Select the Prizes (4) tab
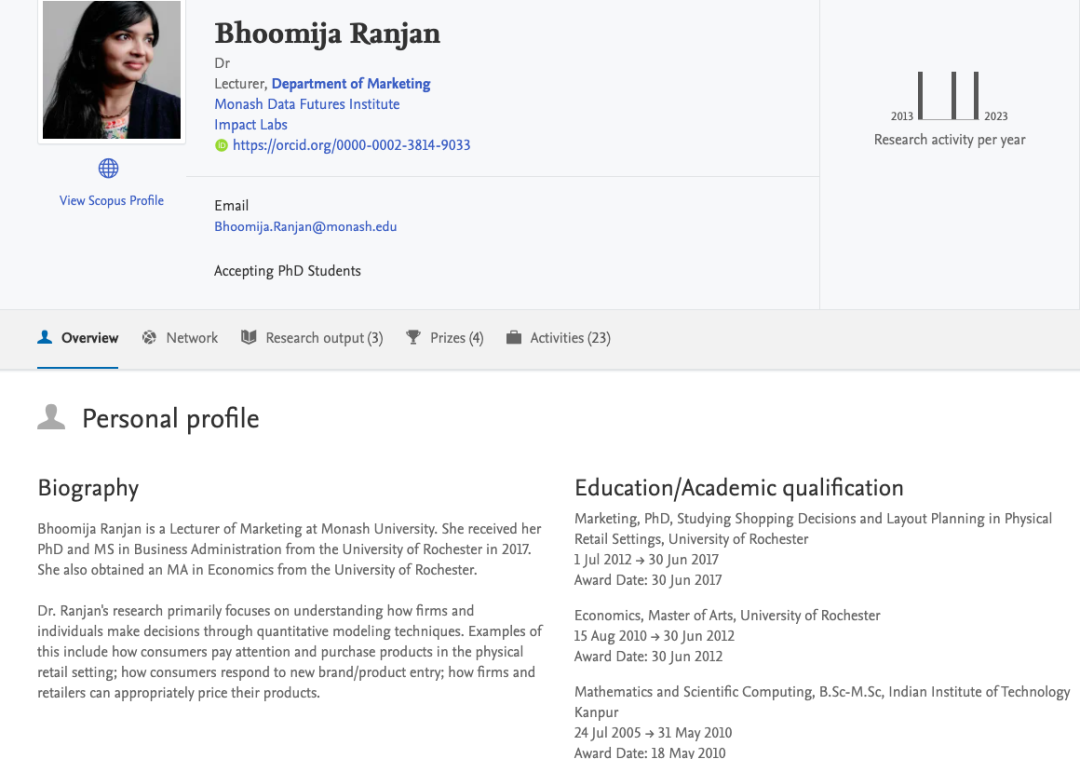Image resolution: width=1080 pixels, height=759 pixels. pos(457,338)
